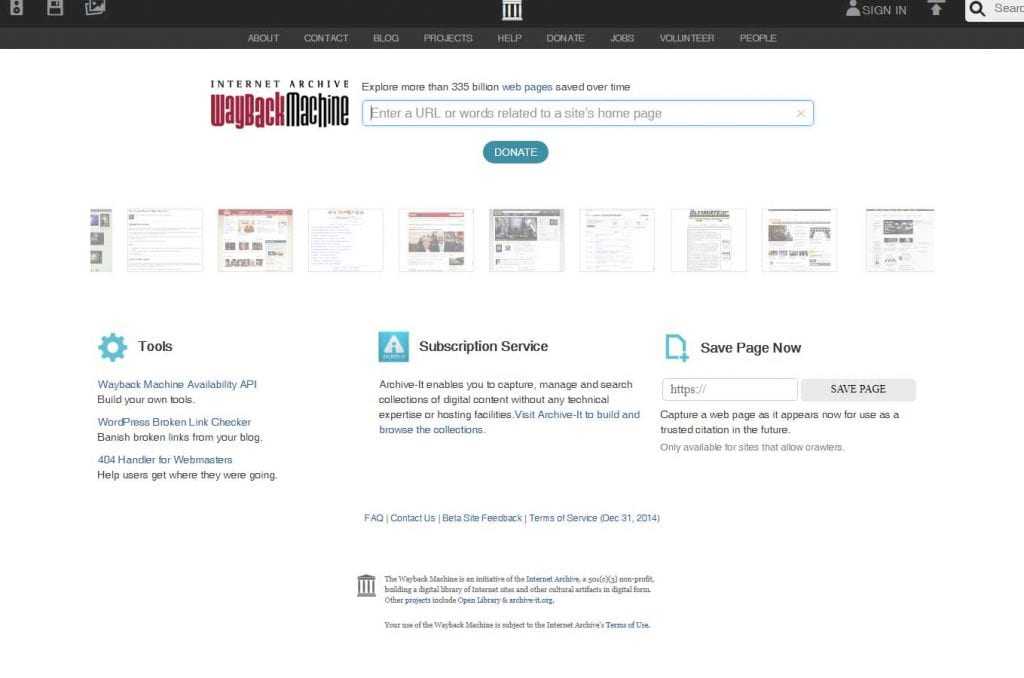This screenshot has width=1024, height=678.
Task: Open 404 Handler for Webmasters link
Action: (165, 460)
